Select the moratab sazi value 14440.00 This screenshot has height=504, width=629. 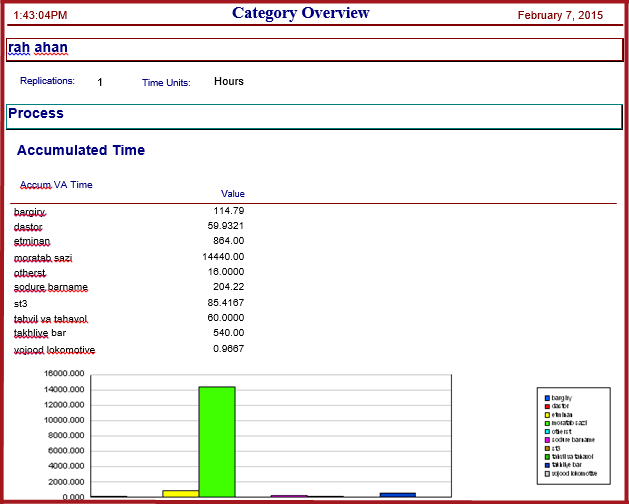click(x=223, y=257)
